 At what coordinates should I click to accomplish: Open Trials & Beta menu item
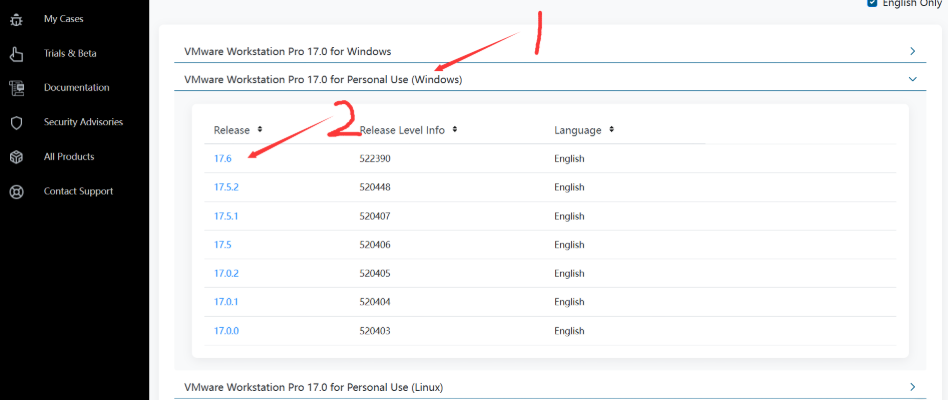[70, 53]
